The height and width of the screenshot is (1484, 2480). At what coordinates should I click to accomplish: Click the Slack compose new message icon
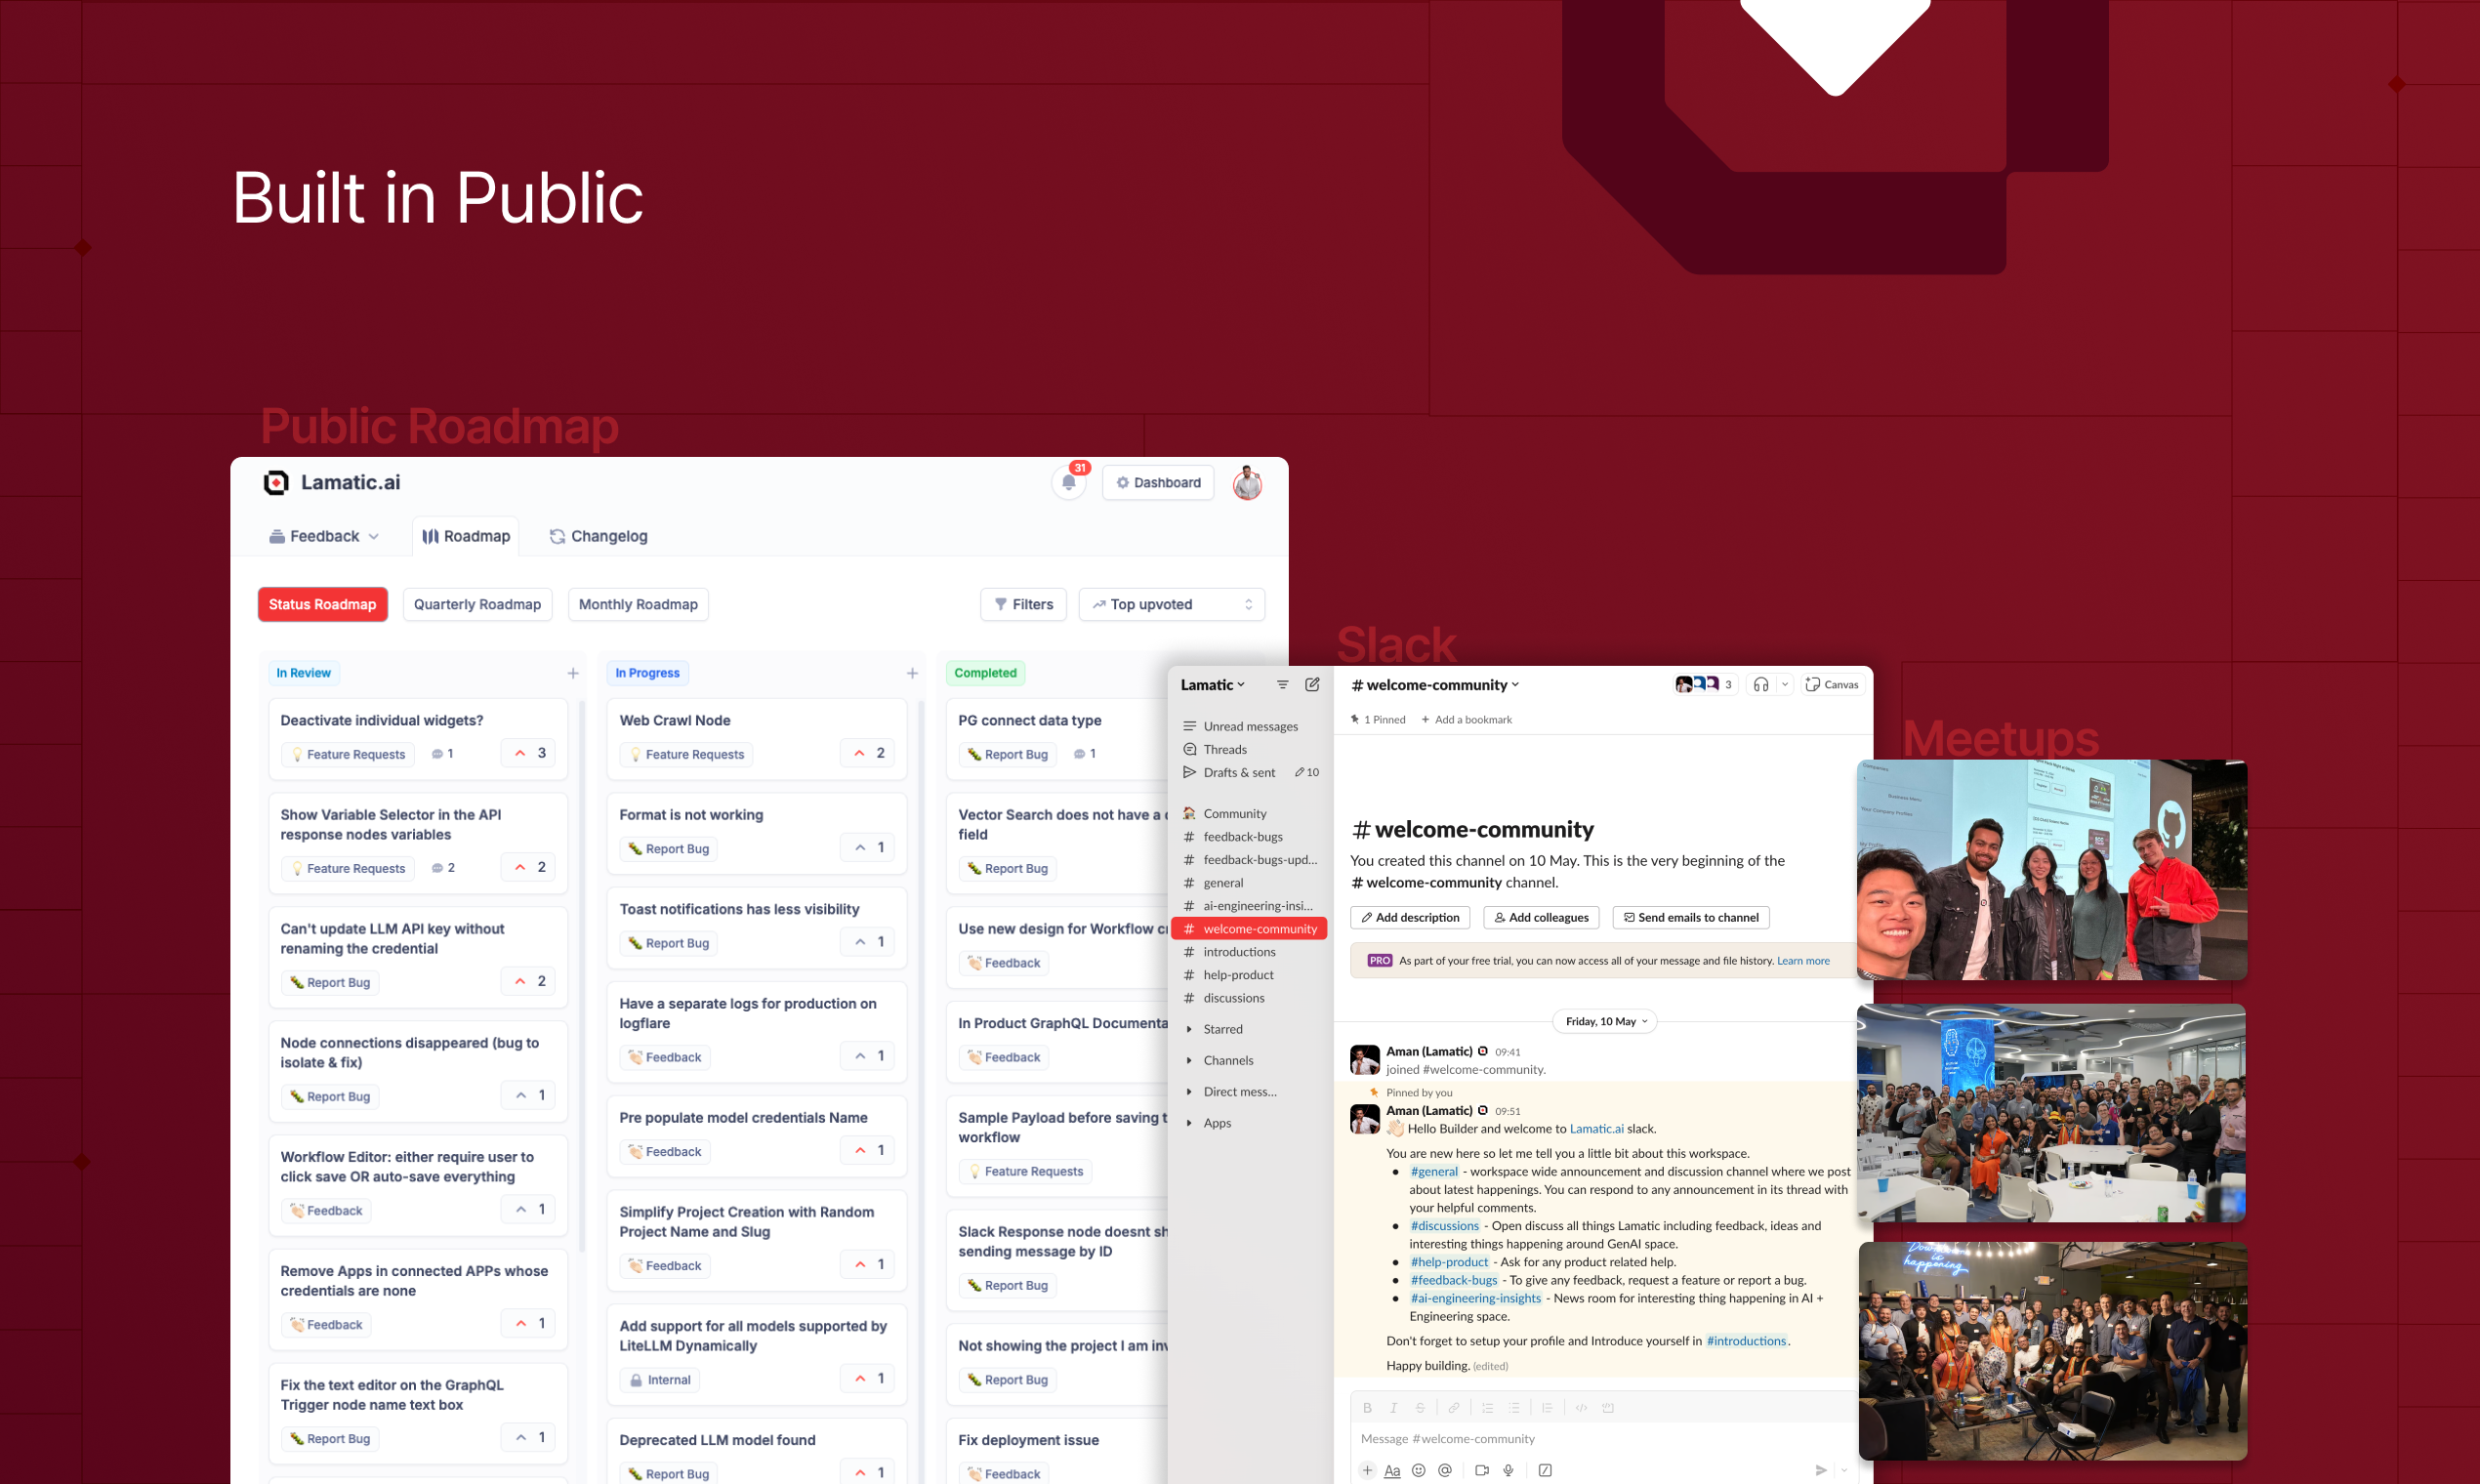(x=1312, y=685)
